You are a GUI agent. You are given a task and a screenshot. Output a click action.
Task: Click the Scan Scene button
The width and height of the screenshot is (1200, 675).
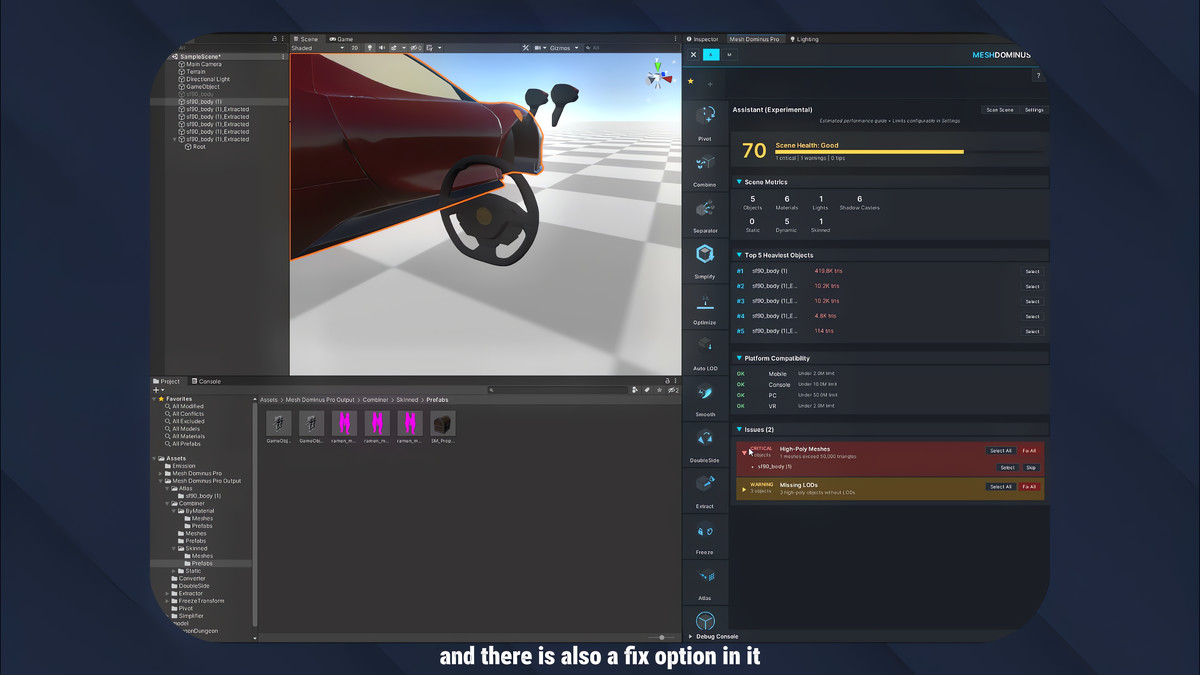1001,110
